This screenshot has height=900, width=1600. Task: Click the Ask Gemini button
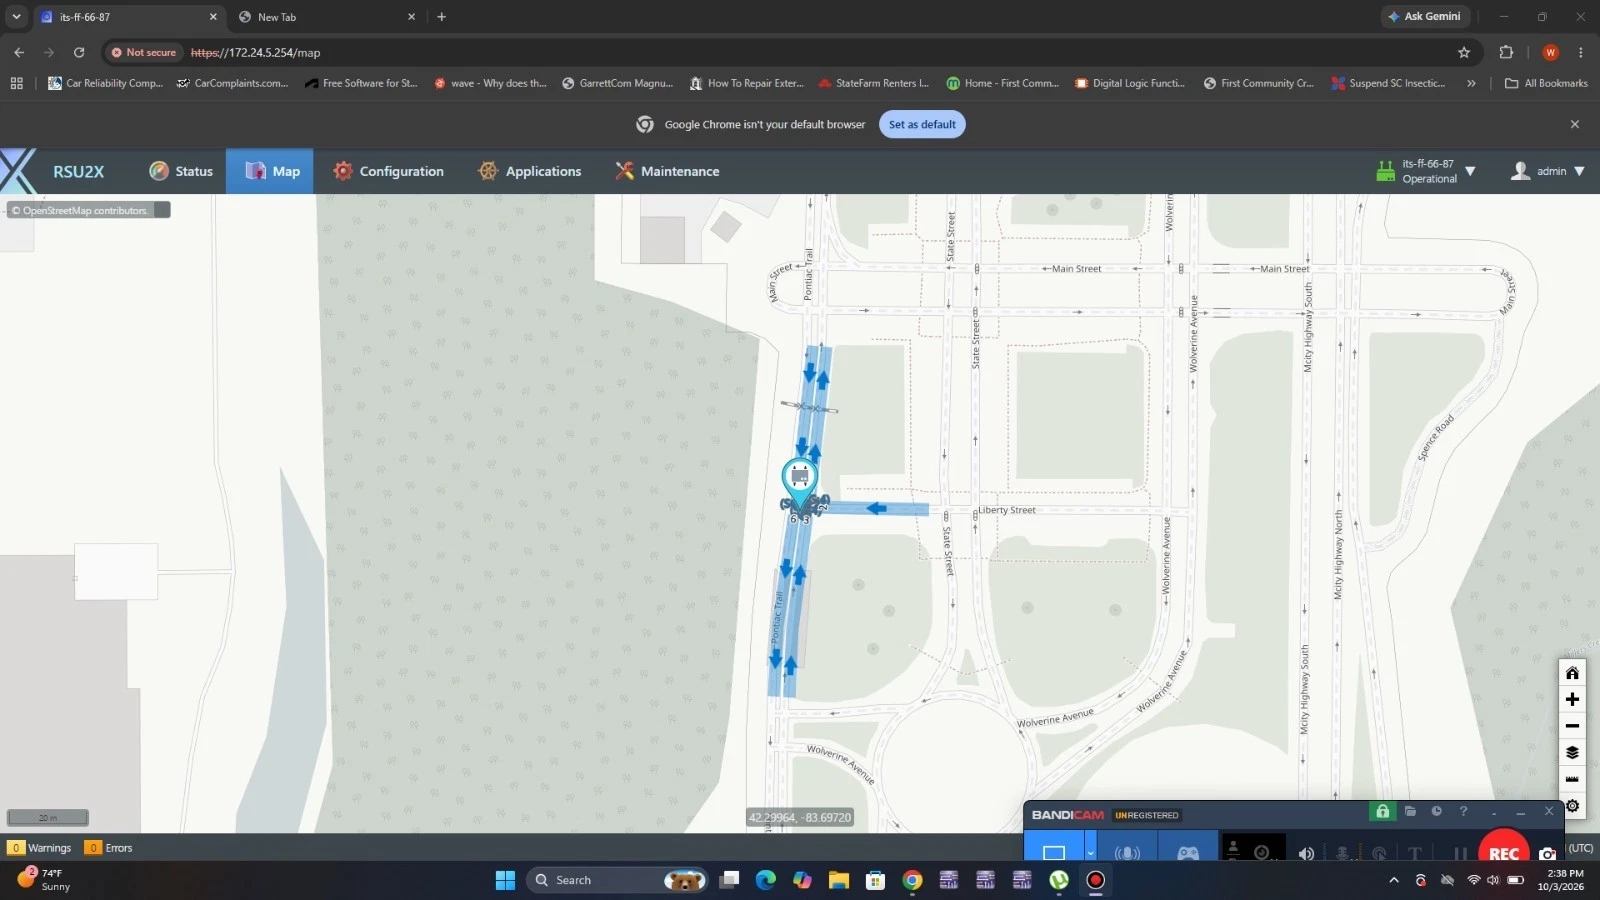click(1425, 16)
